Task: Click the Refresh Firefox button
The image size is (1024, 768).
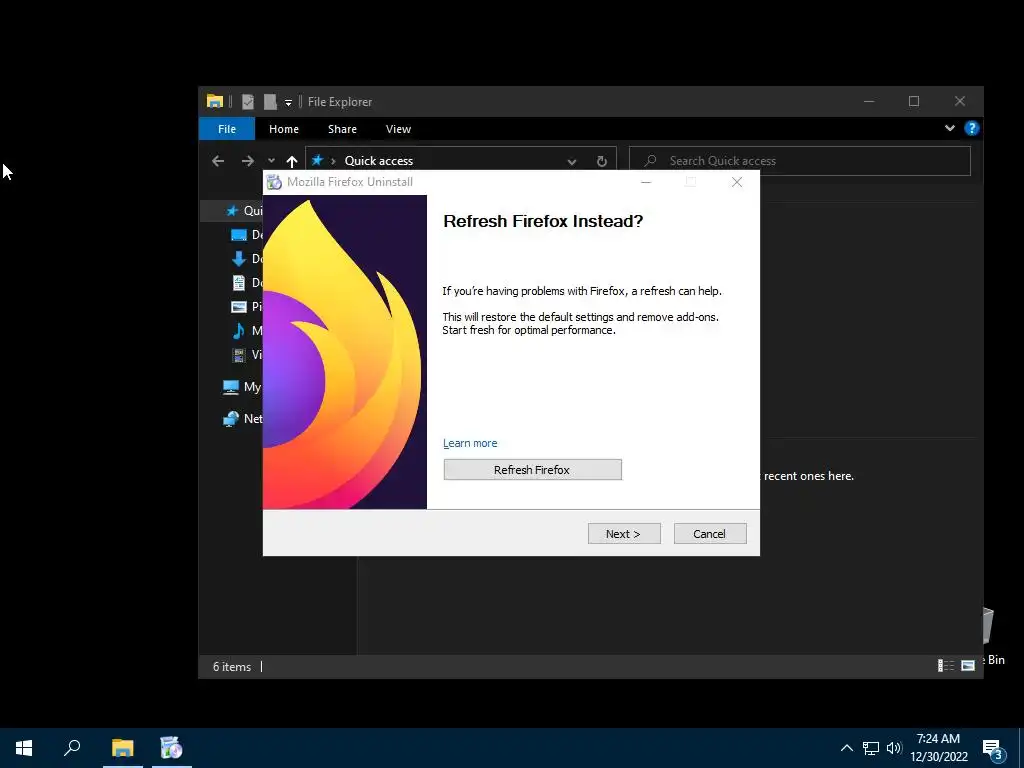Action: pyautogui.click(x=532, y=470)
